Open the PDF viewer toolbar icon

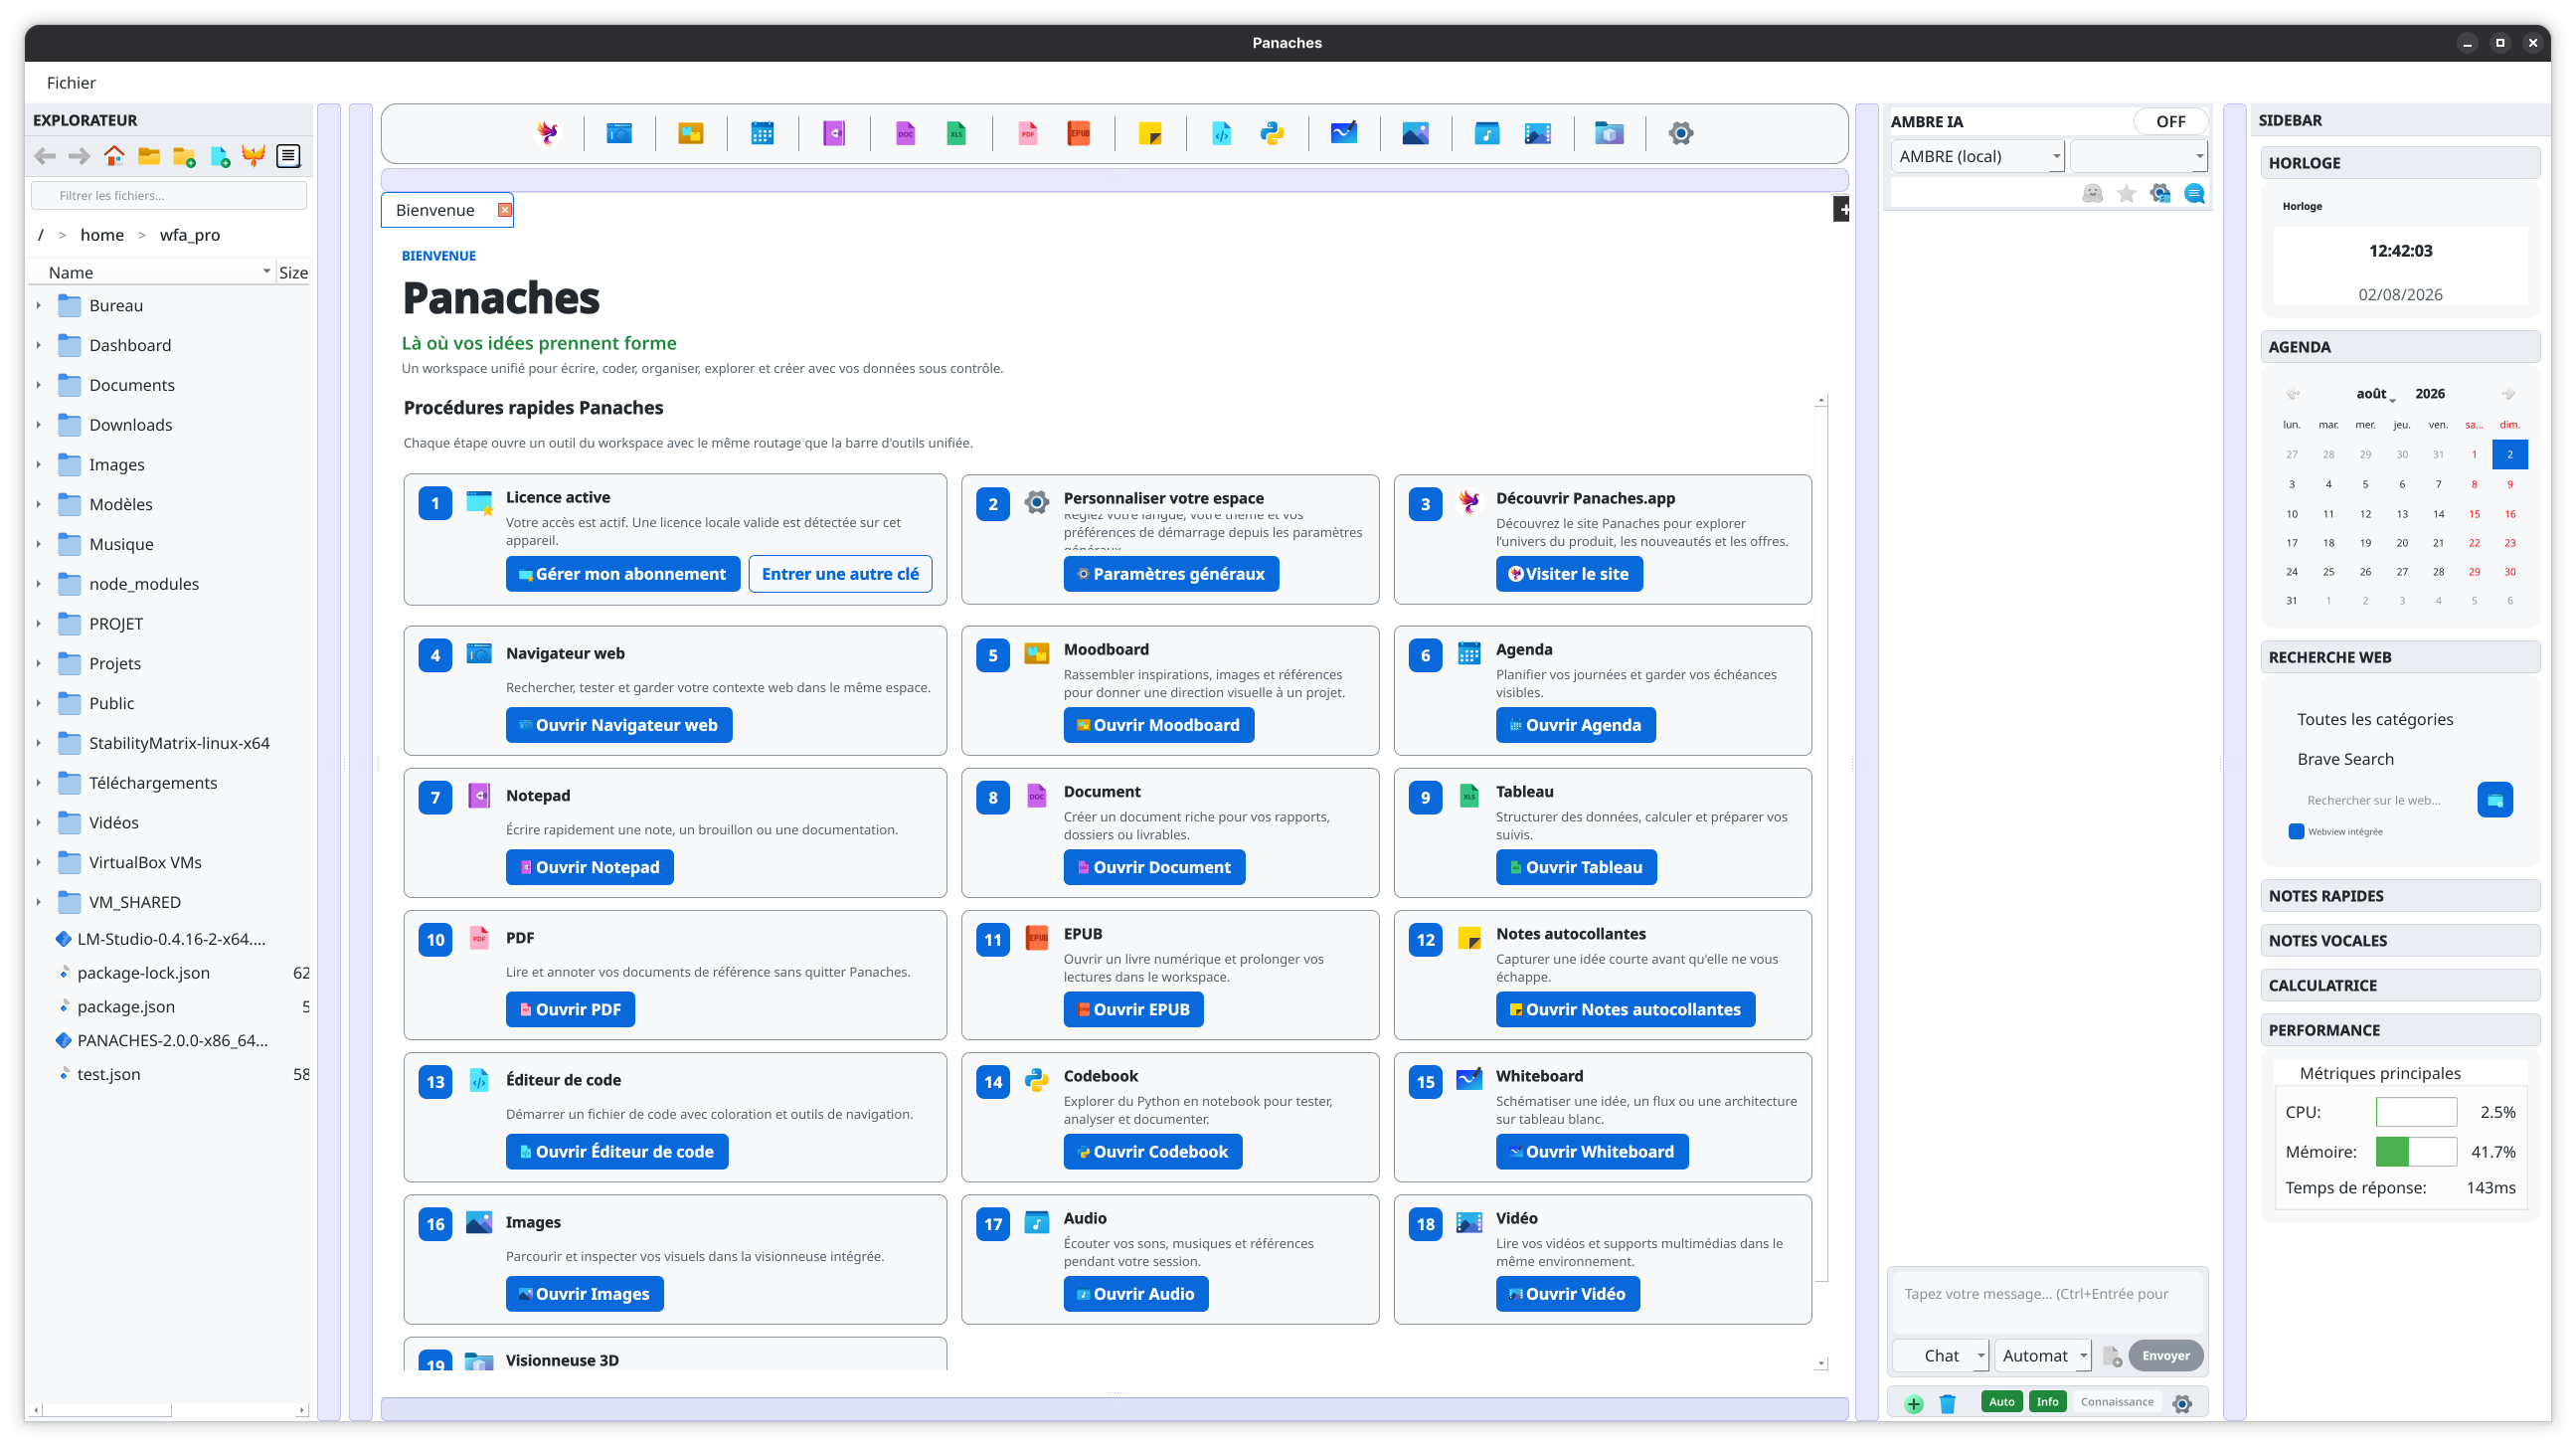pyautogui.click(x=1027, y=133)
